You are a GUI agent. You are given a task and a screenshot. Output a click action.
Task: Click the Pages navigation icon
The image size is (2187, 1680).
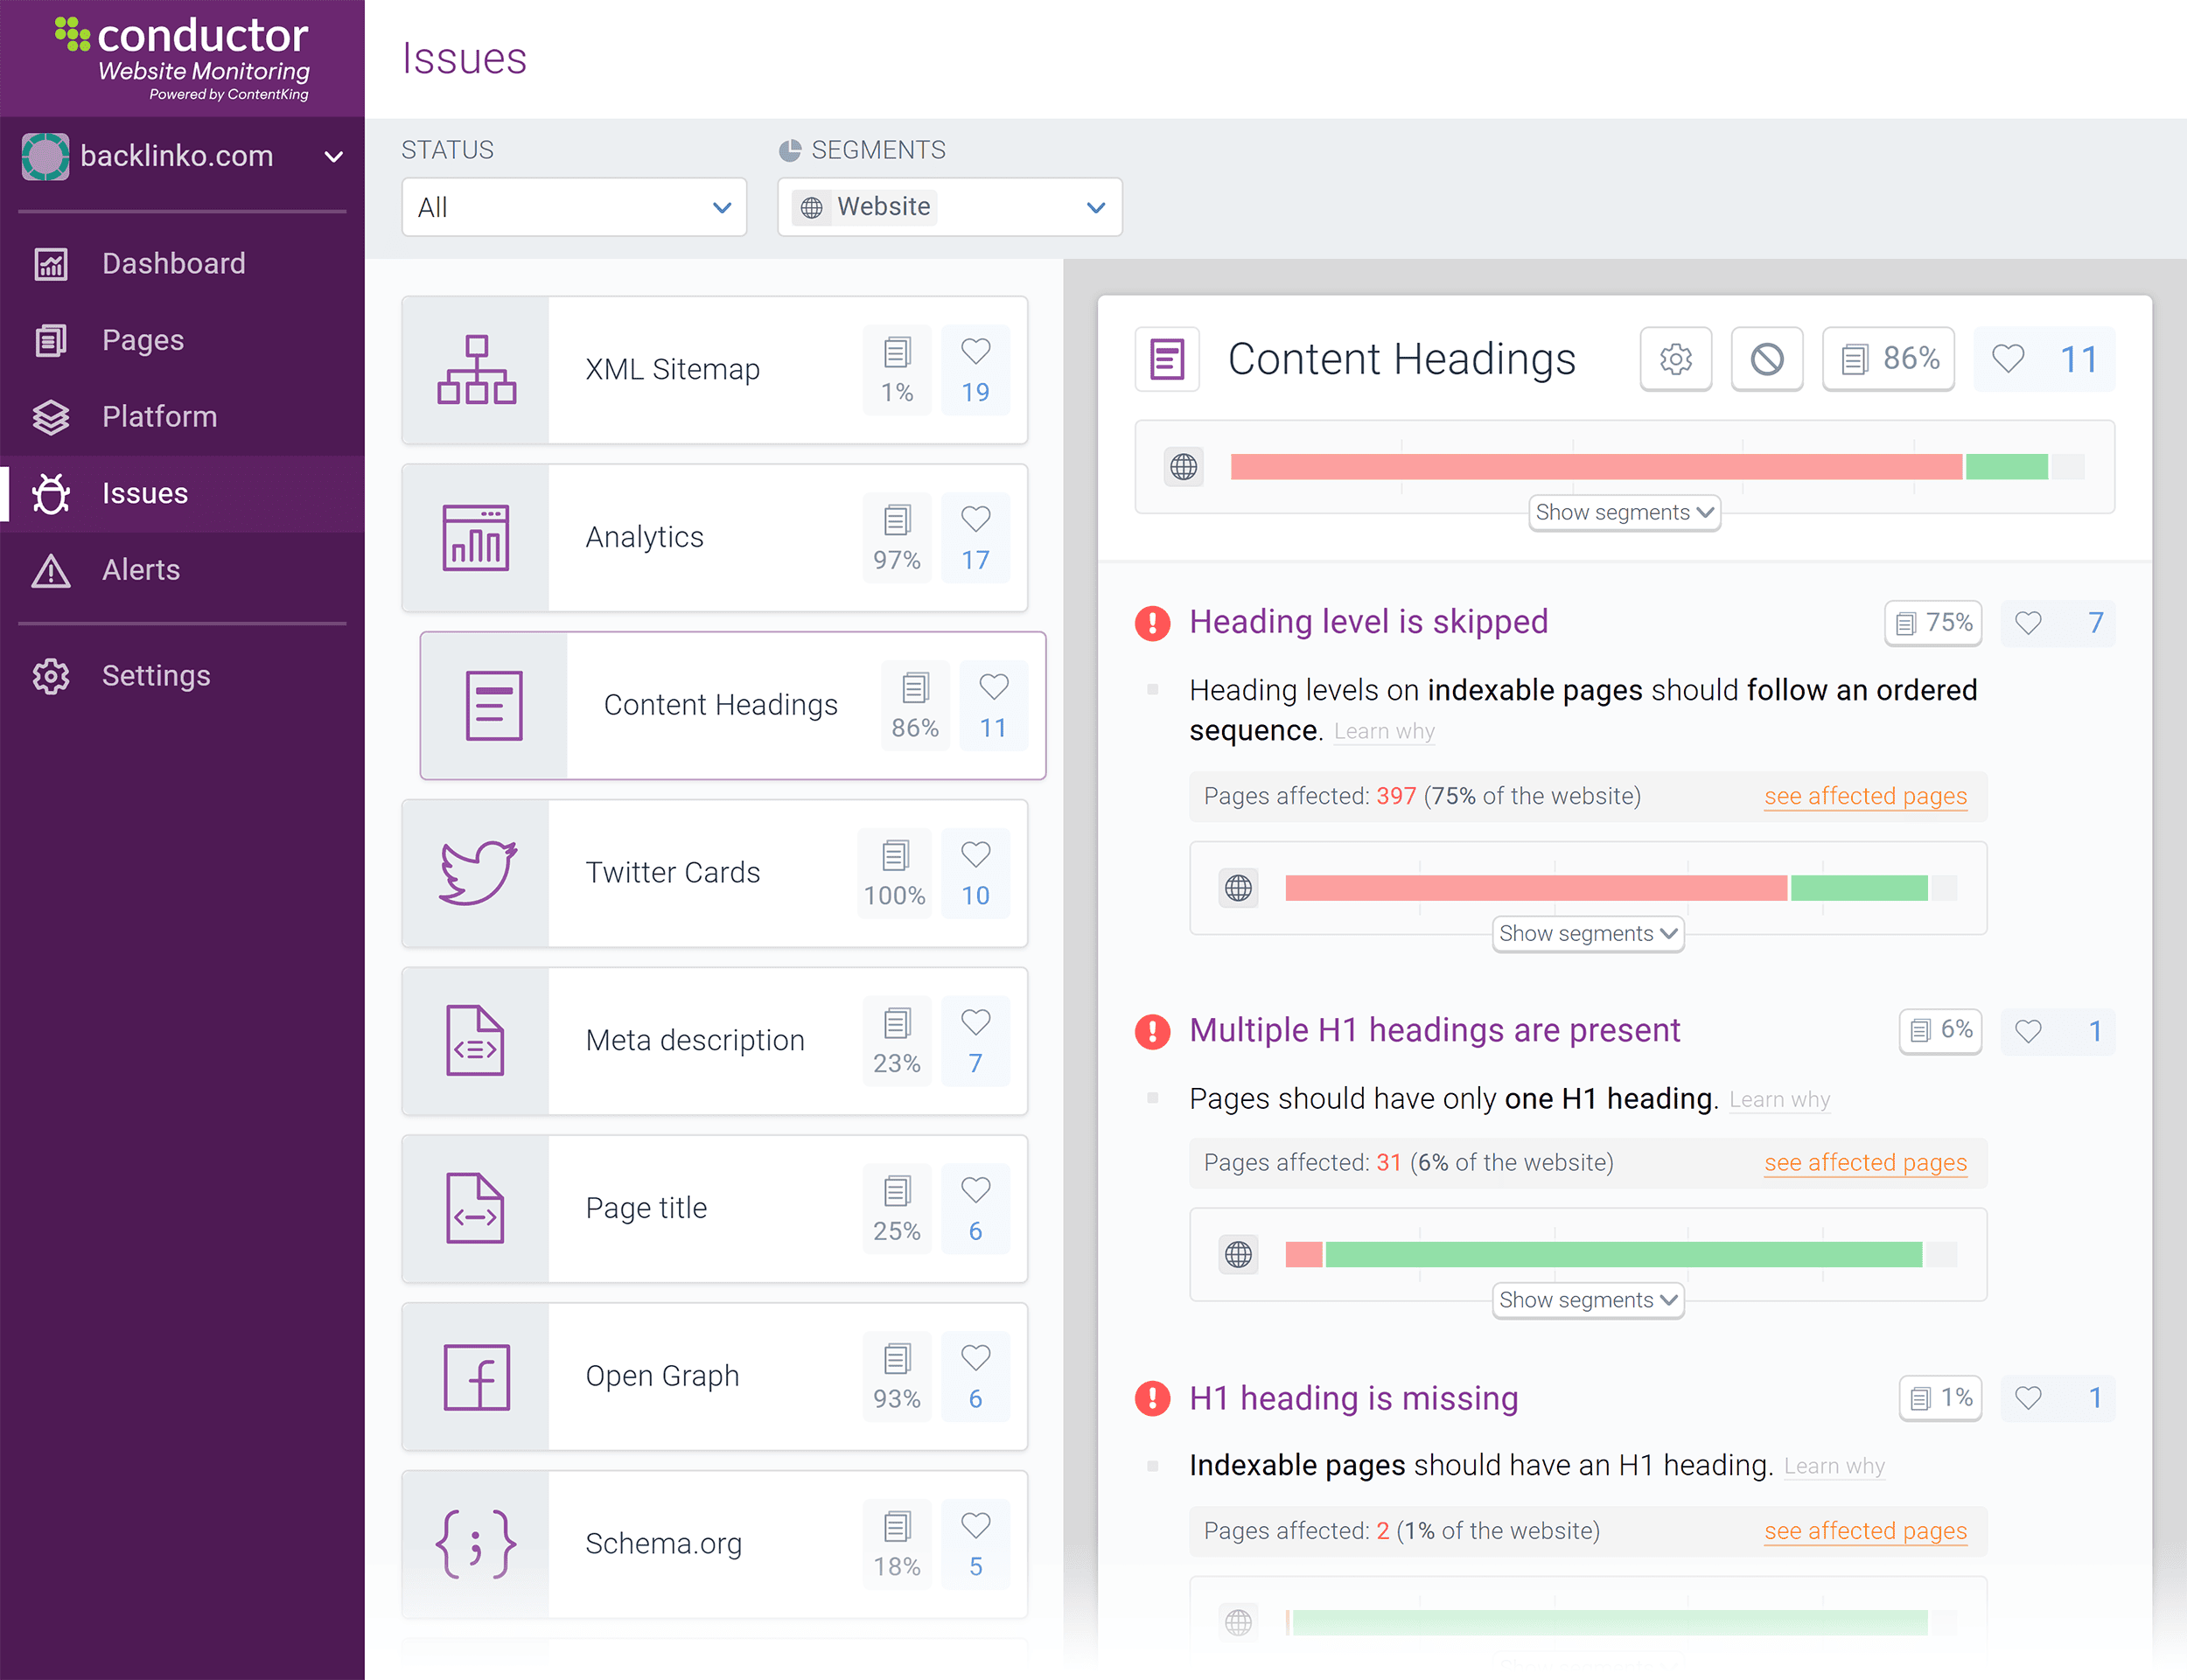coord(47,337)
